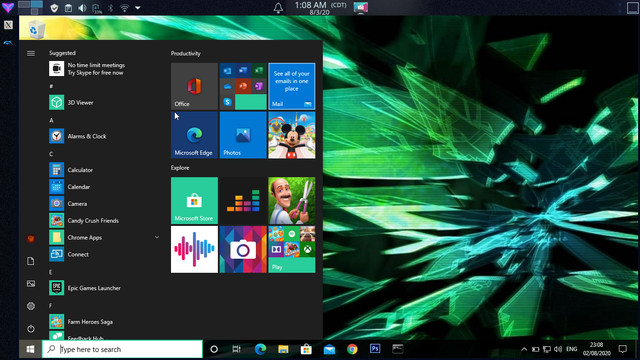
Task: Open Documents from the Start rail
Action: (x=31, y=261)
